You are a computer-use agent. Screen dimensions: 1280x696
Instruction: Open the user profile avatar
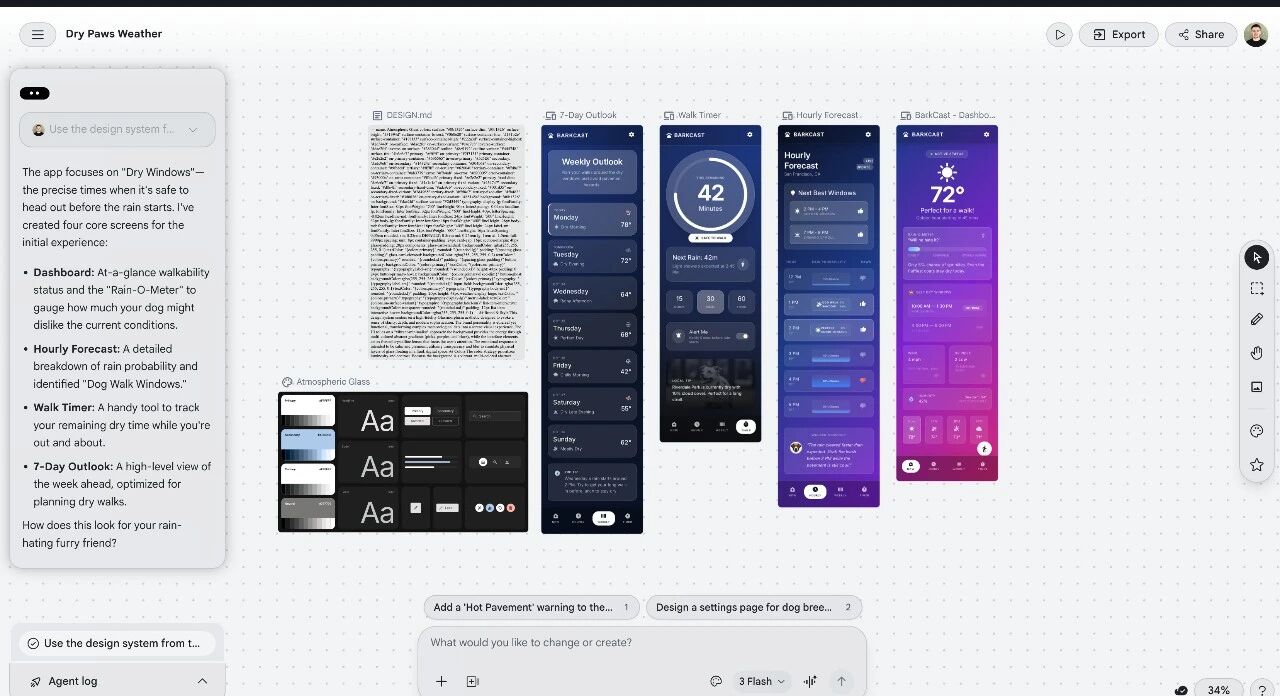coord(1256,34)
